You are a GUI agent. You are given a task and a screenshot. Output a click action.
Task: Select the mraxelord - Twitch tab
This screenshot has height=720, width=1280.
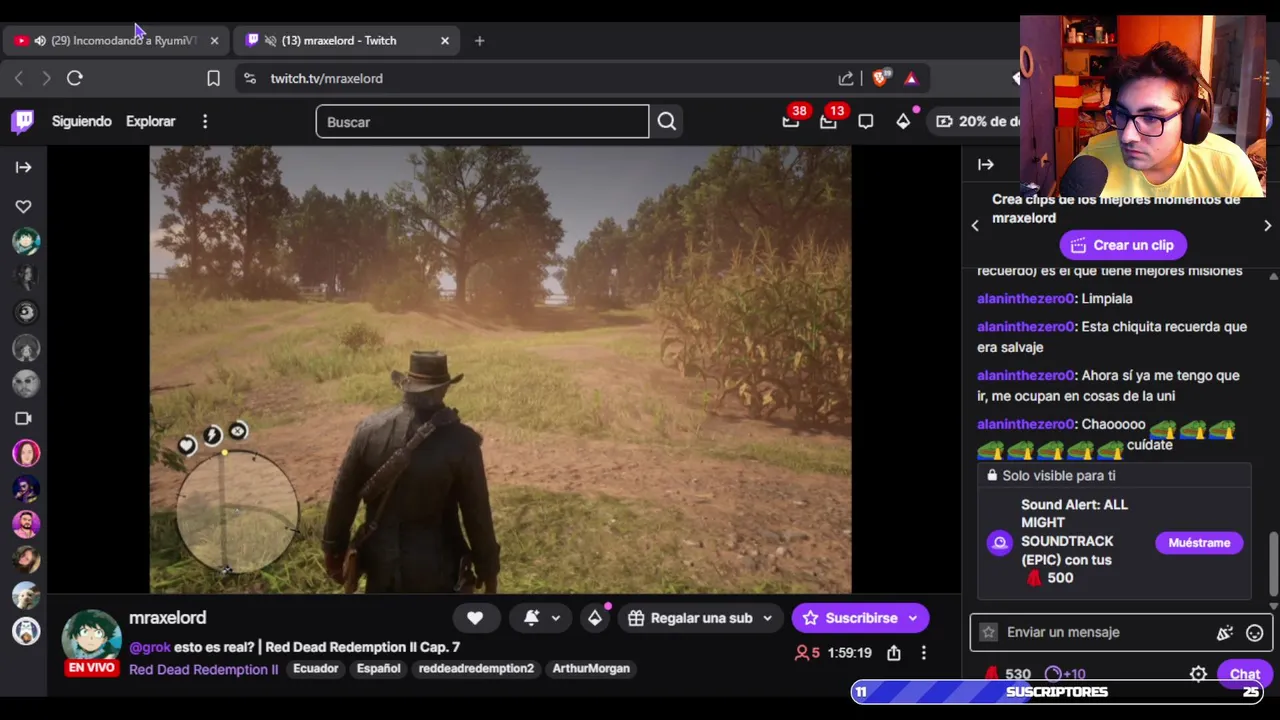tap(345, 40)
